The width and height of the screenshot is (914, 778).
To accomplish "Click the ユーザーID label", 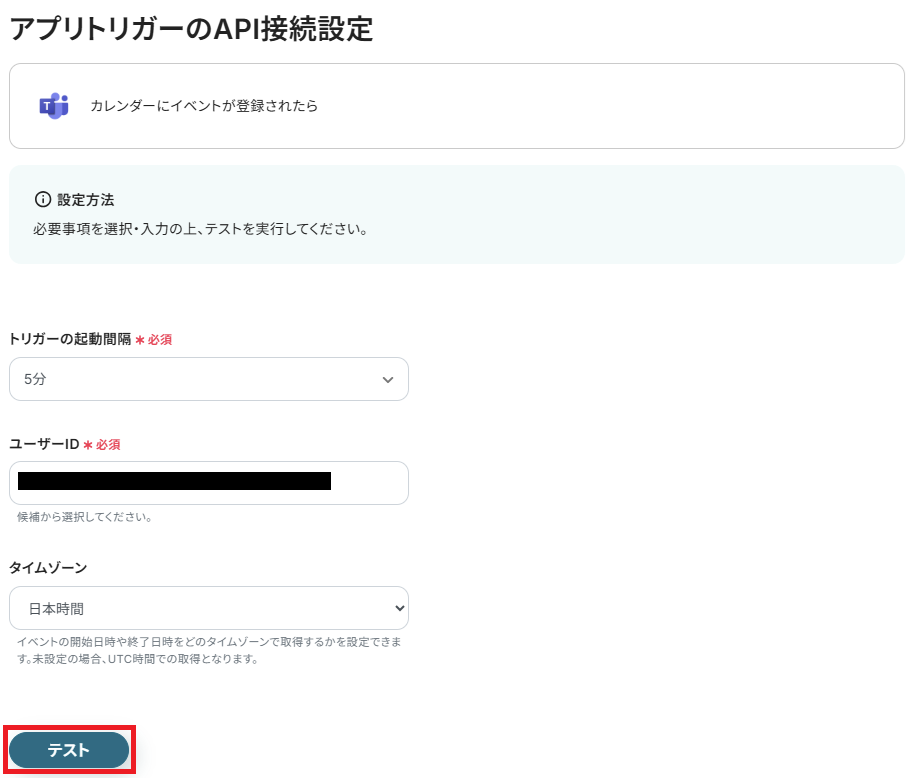I will 44,444.
